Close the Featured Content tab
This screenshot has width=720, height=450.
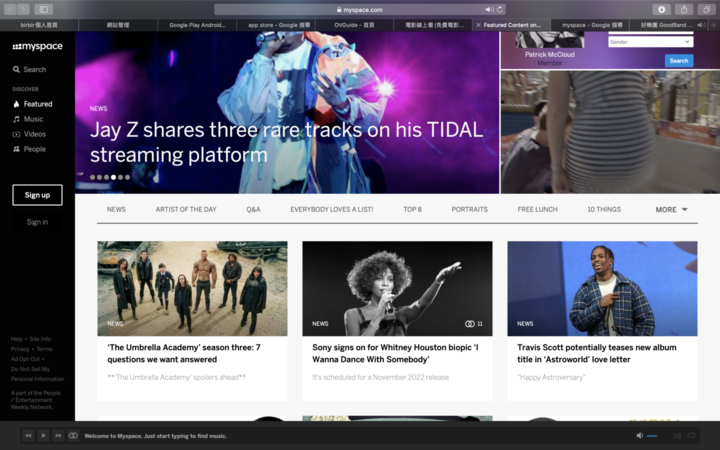[478, 25]
